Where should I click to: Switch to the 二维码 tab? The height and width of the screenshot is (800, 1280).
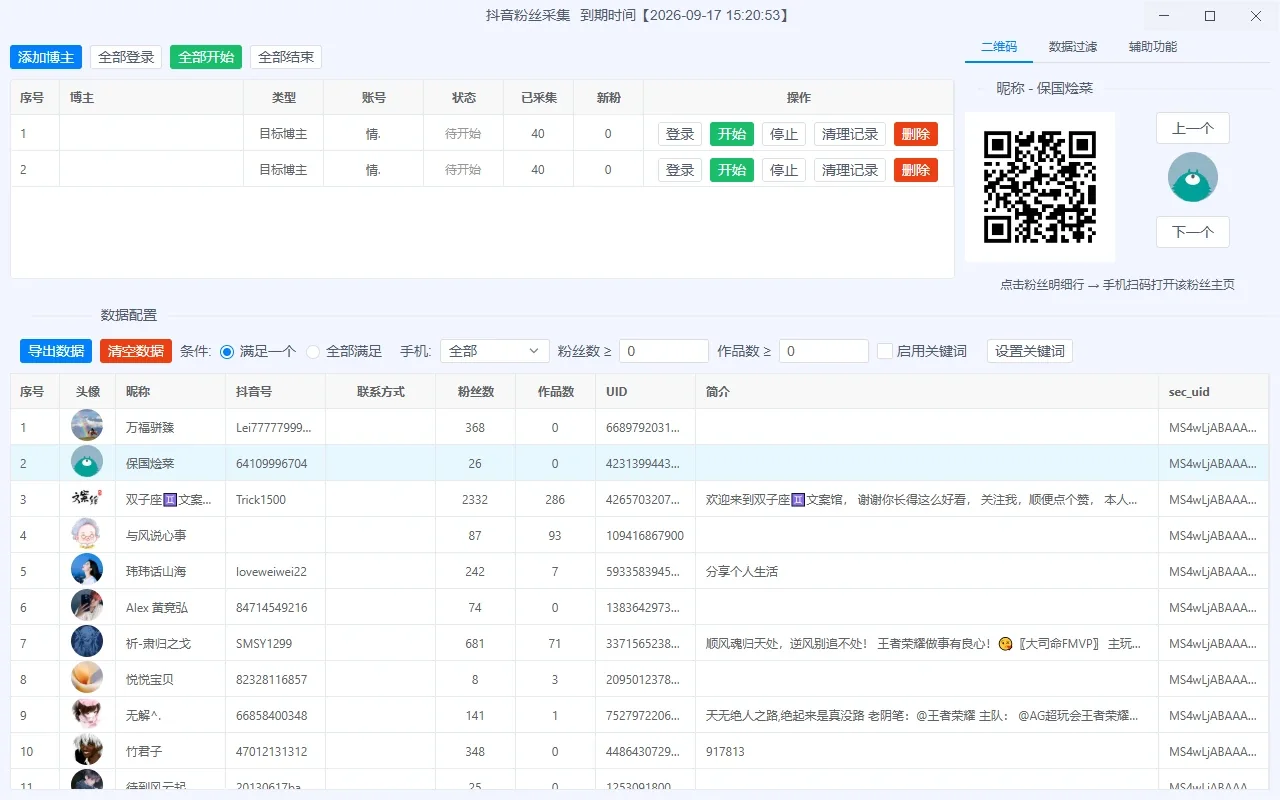999,46
